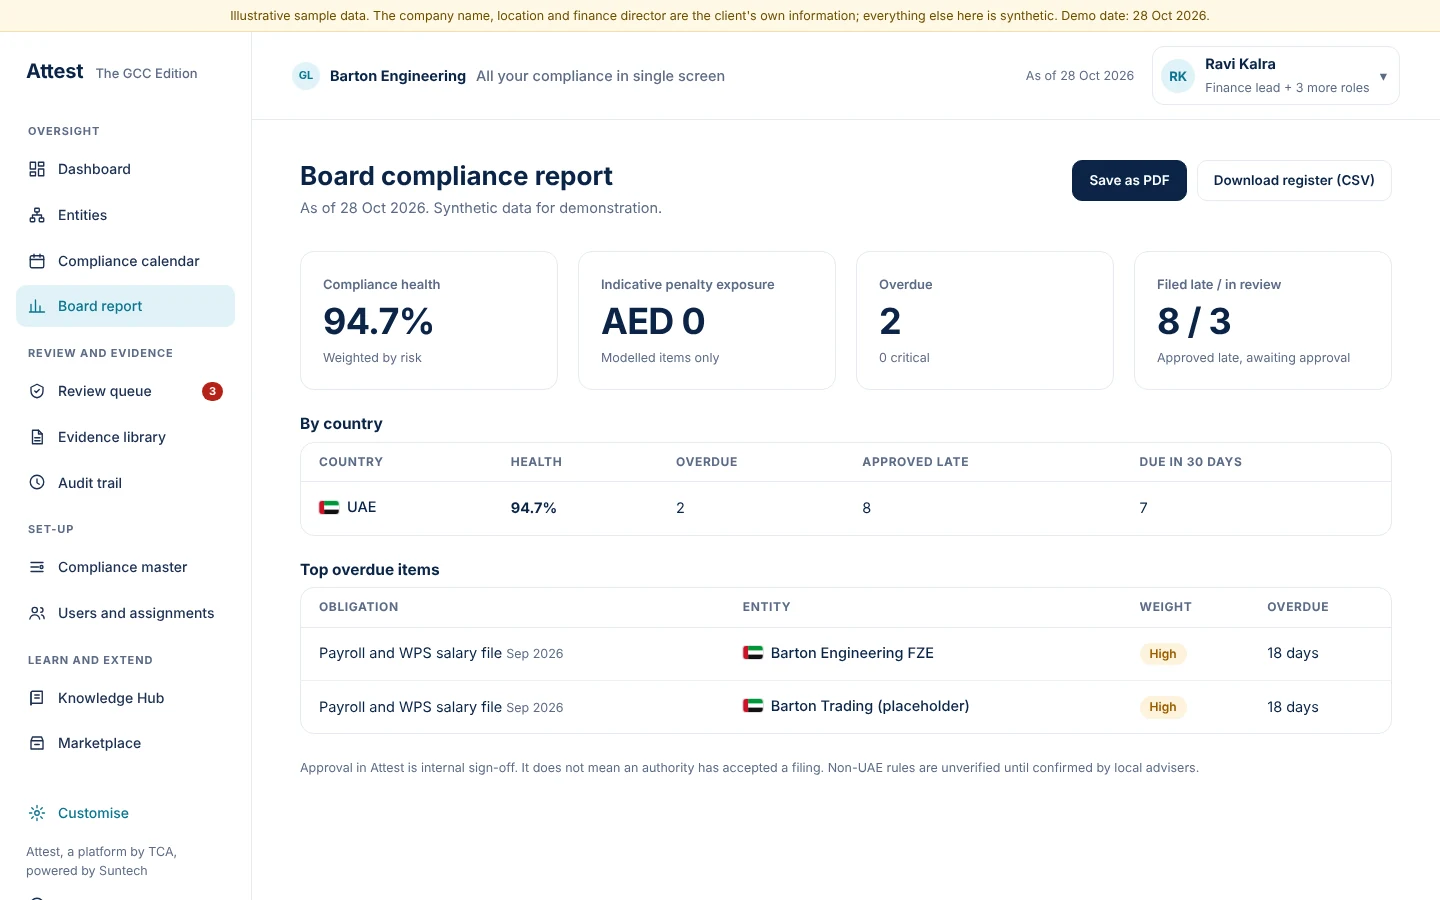The width and height of the screenshot is (1440, 900).
Task: Open the Customise link
Action: [x=93, y=813]
